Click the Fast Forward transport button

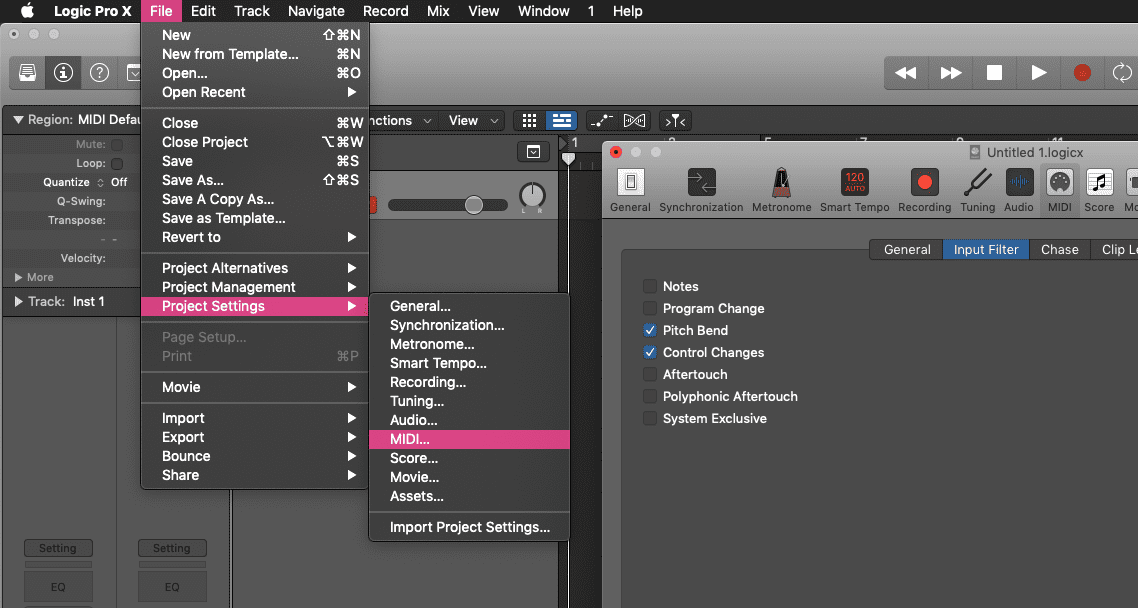coord(951,73)
